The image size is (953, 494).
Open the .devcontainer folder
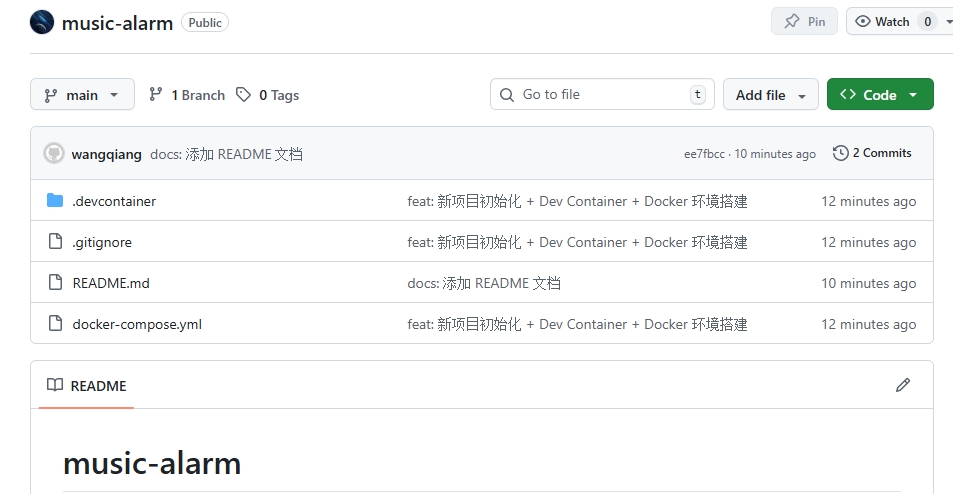click(114, 201)
